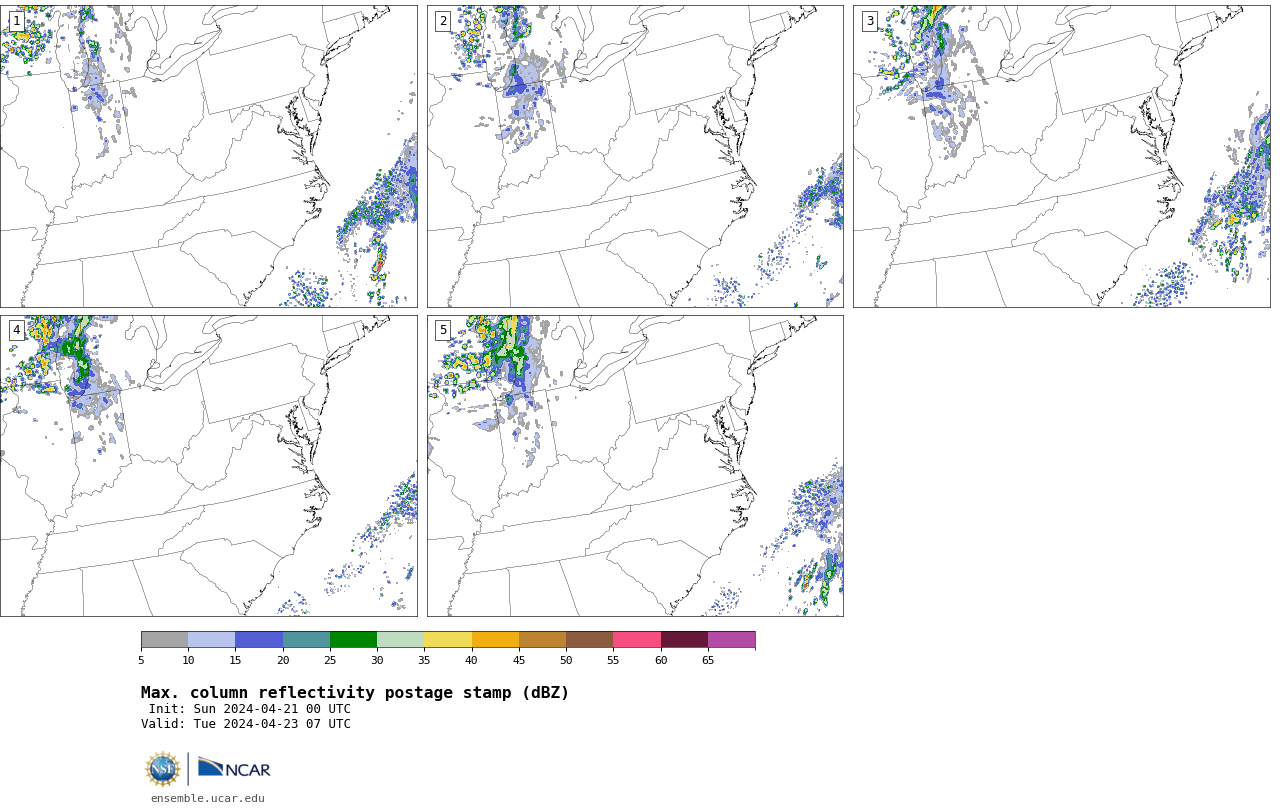1280x809 pixels.
Task: Click the member number 1 label box
Action: 16,21
